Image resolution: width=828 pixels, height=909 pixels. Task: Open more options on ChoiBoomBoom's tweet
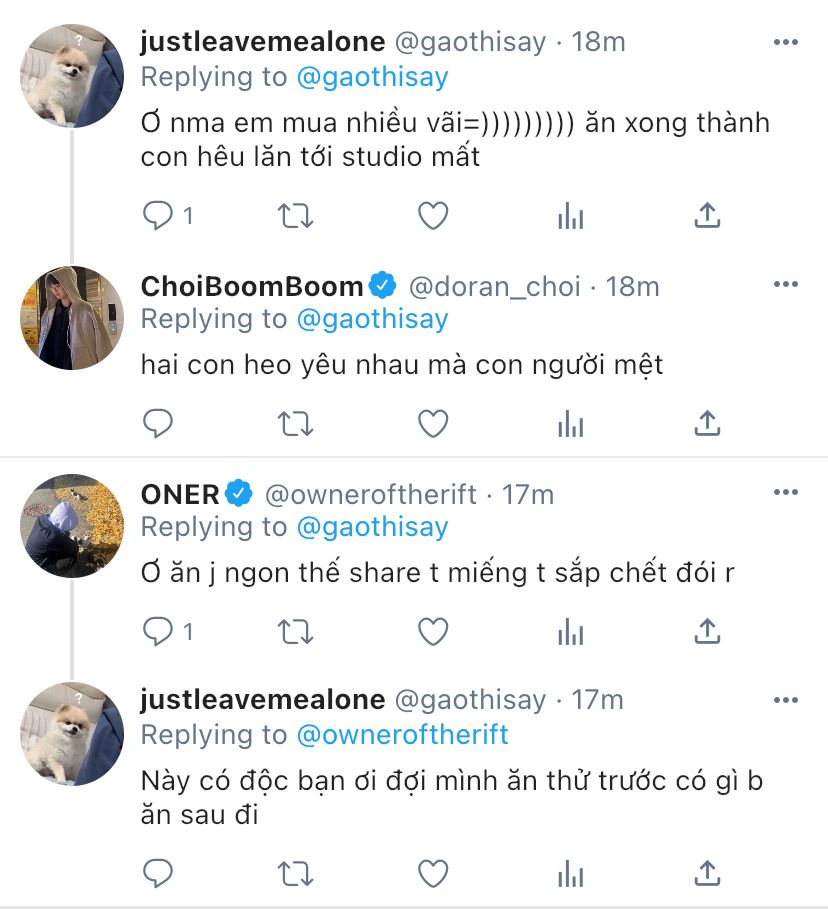786,286
